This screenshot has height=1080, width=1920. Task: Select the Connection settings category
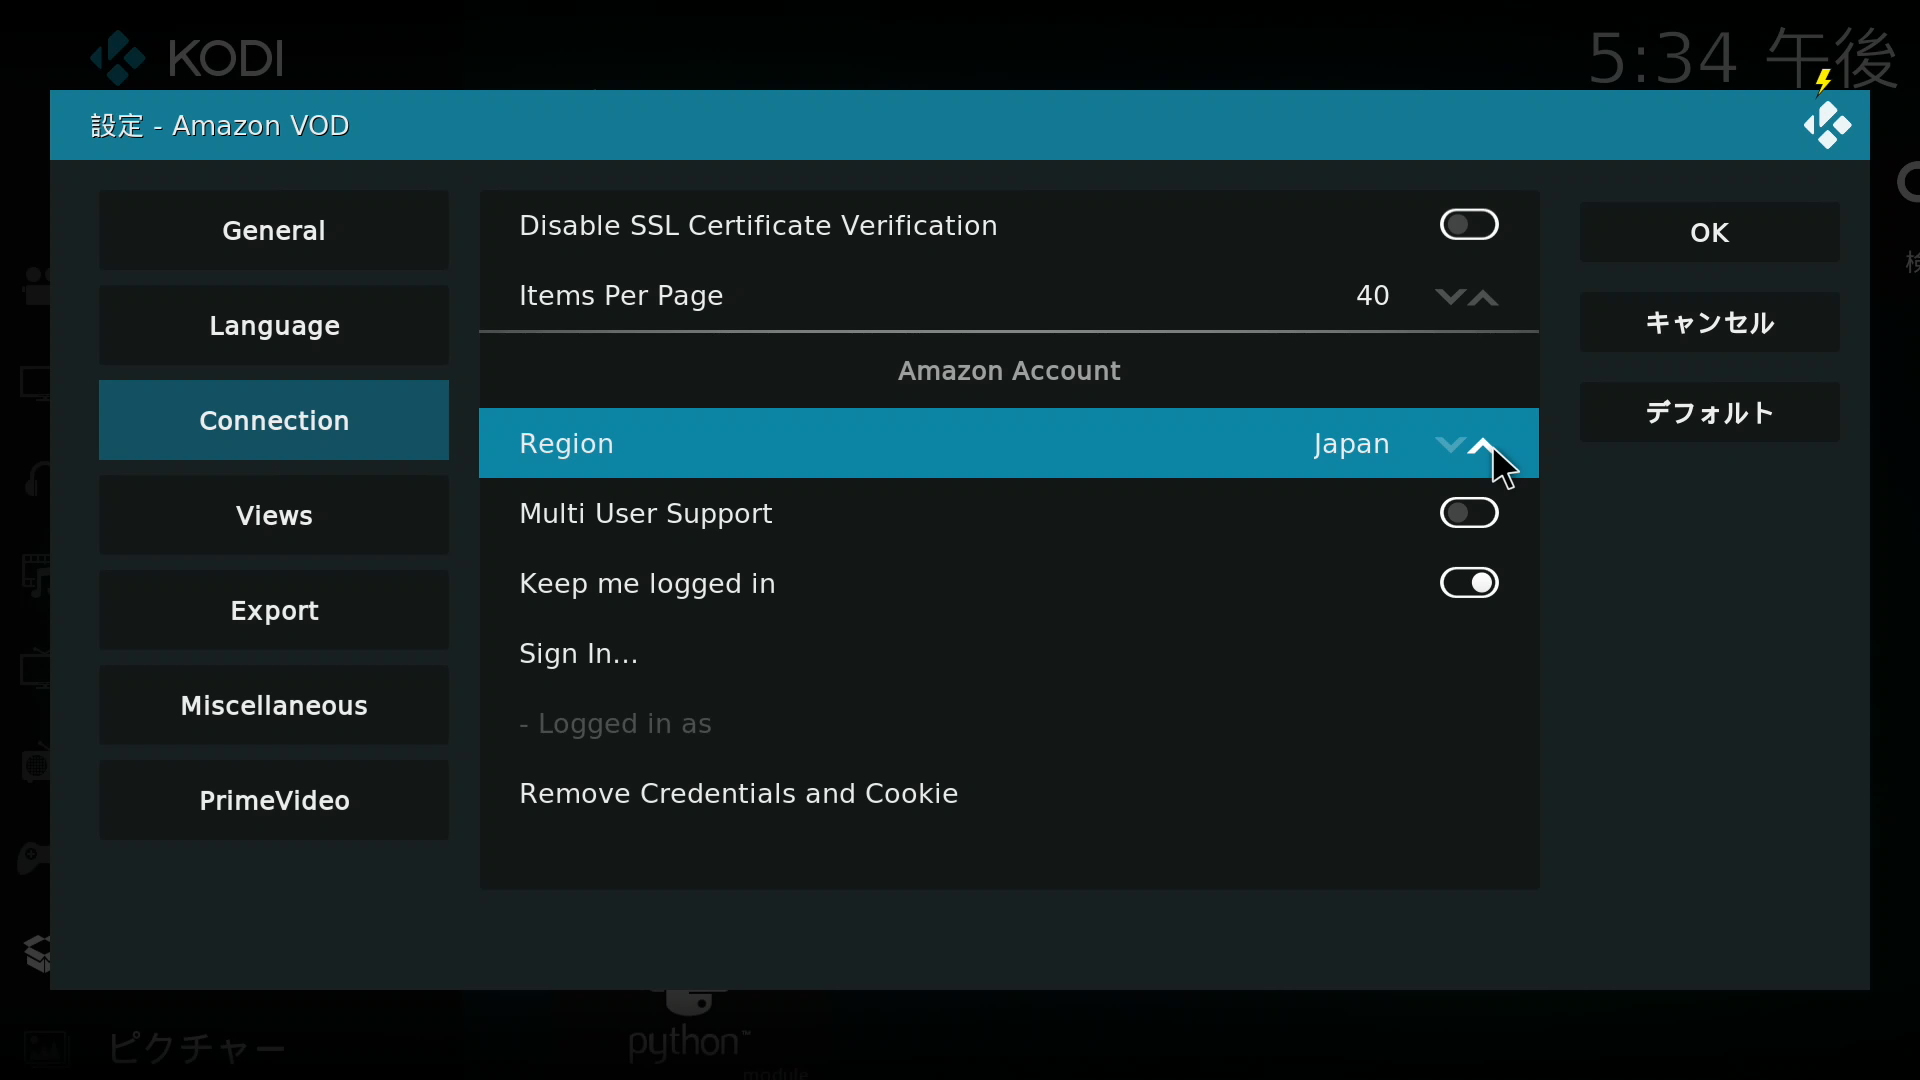coord(274,420)
